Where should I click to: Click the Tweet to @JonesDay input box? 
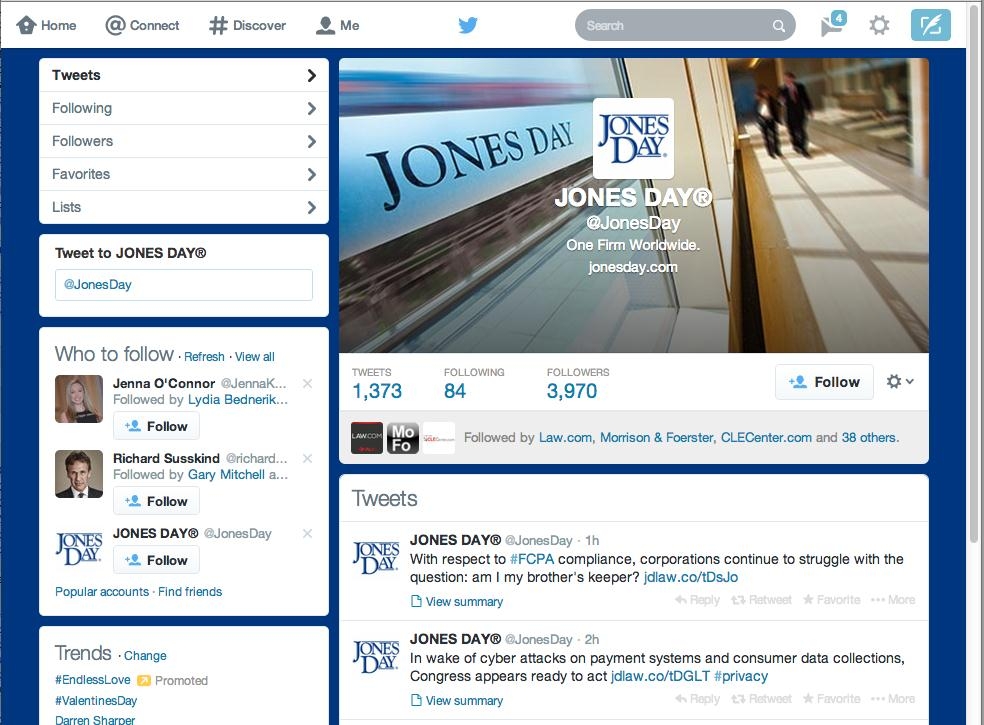pyautogui.click(x=184, y=285)
